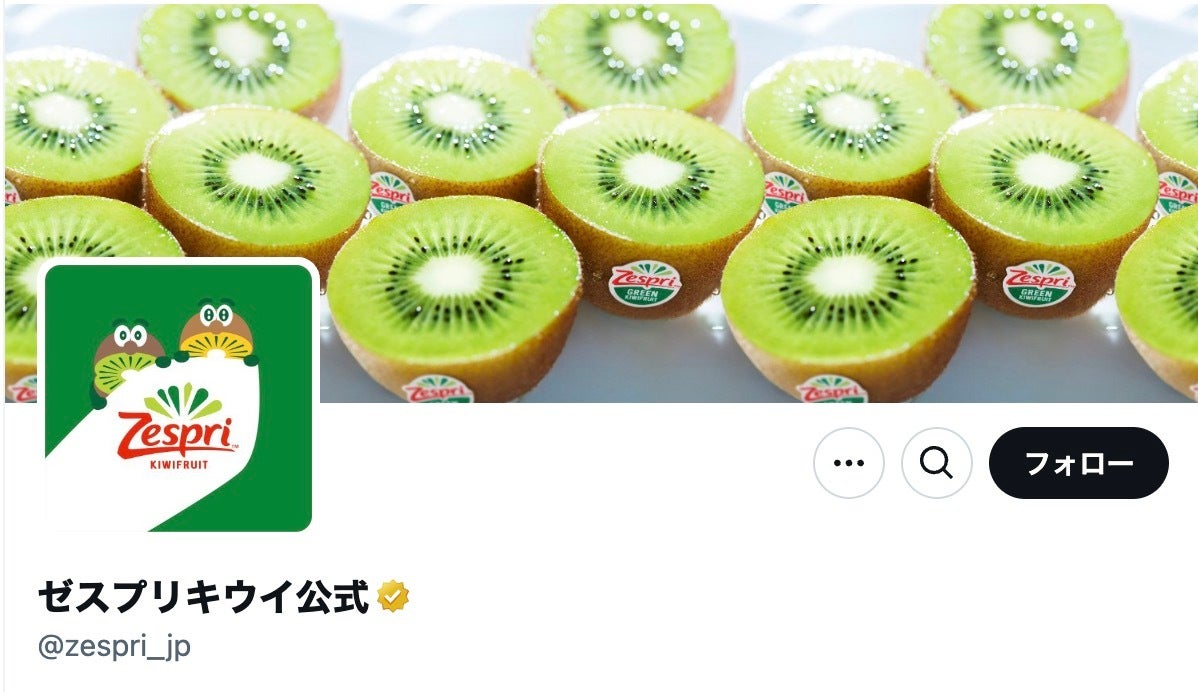
Task: Click the cut-off Zespri sticker beside the avatar
Action: tap(438, 389)
